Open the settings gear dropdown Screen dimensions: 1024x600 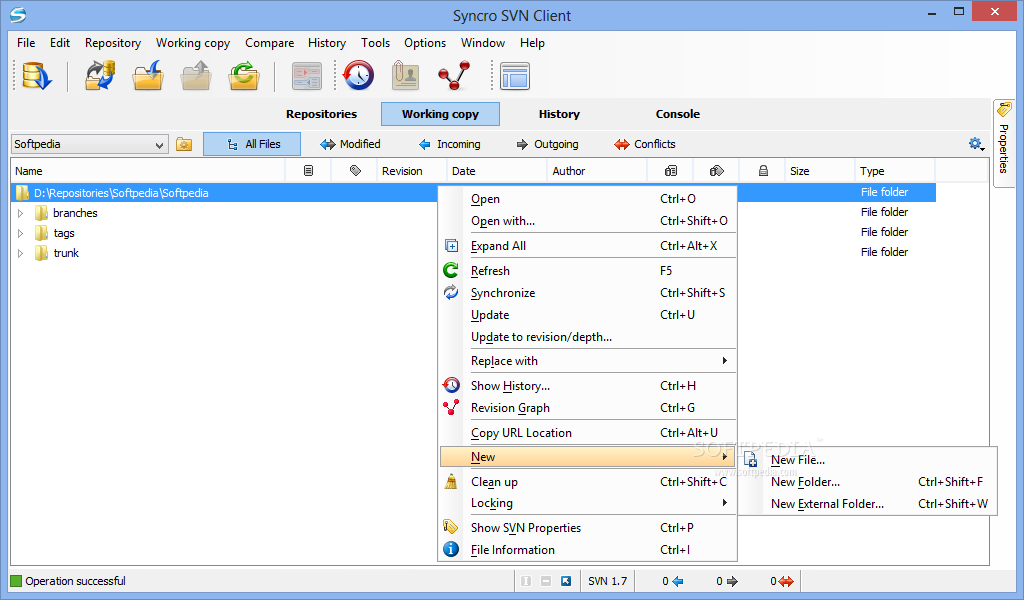point(976,144)
